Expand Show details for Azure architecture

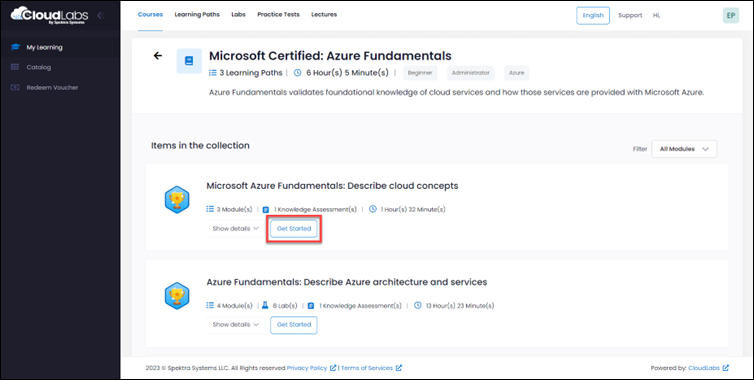click(x=235, y=325)
